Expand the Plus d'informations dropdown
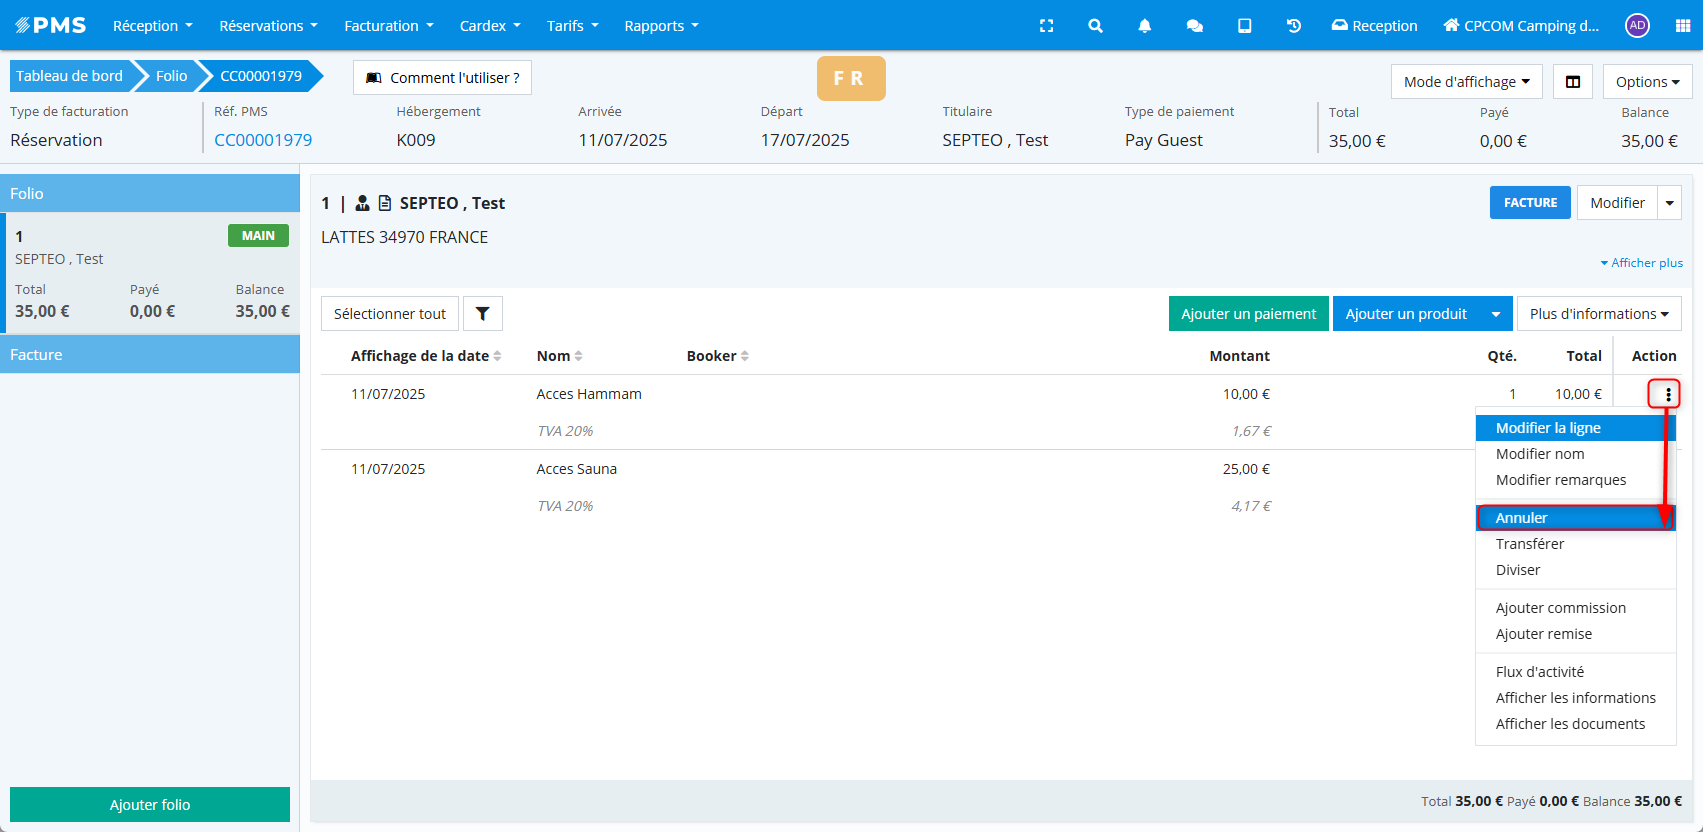 1598,314
